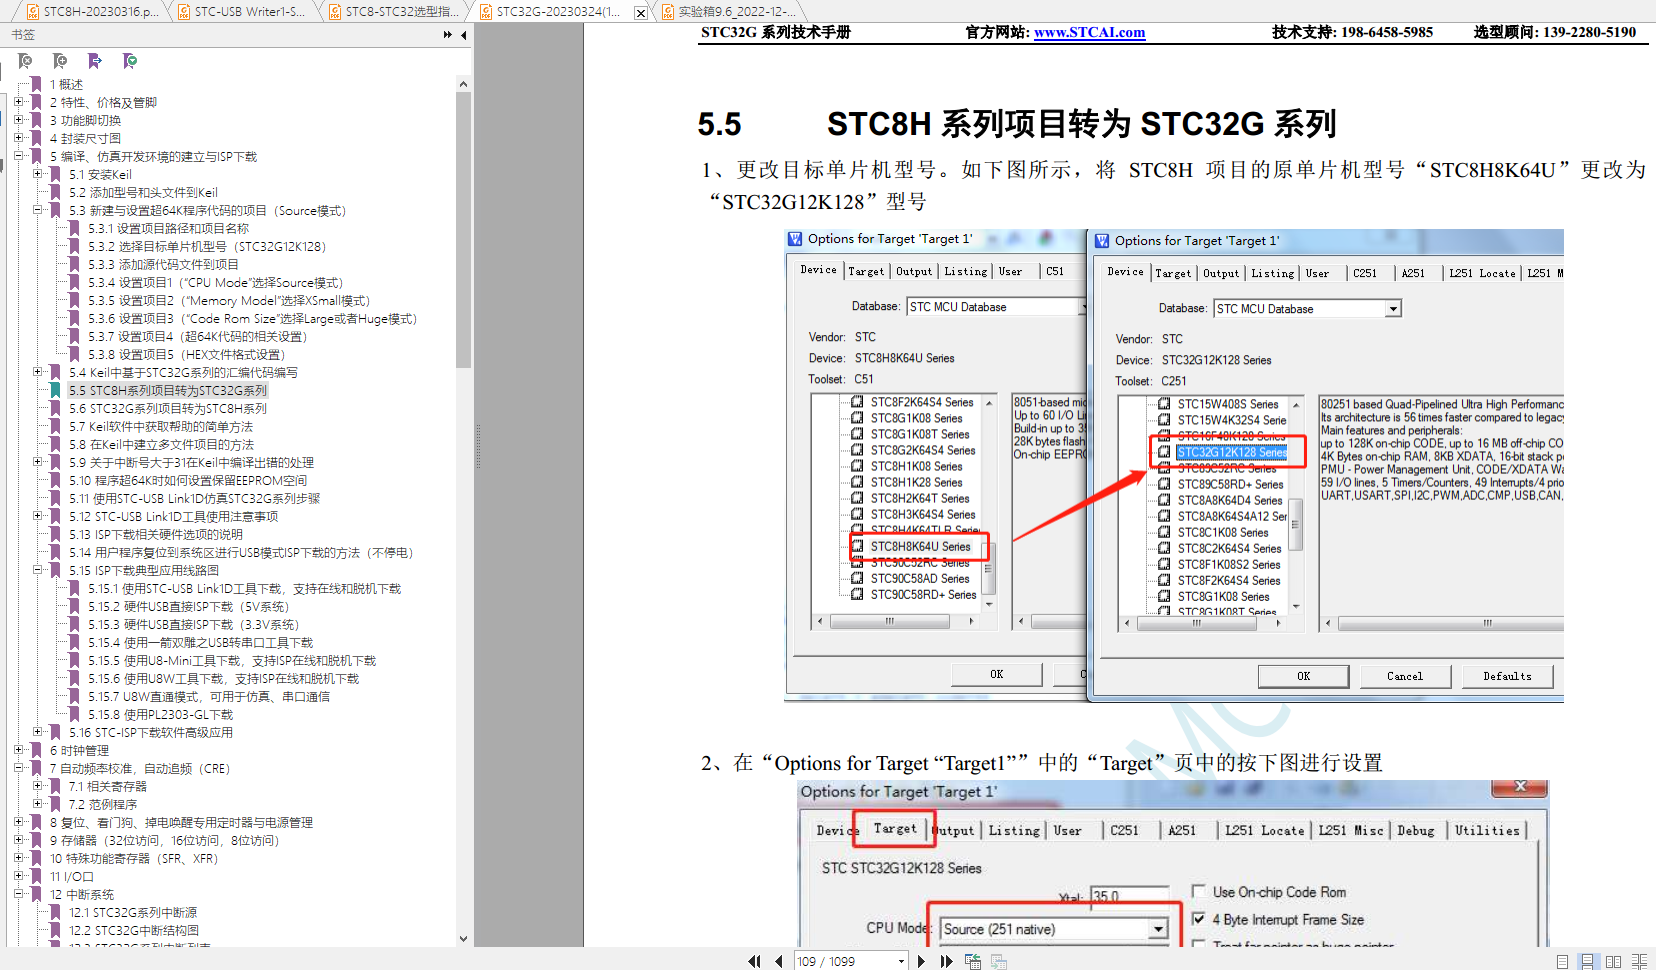Click the bookmark icon with the green check
The width and height of the screenshot is (1656, 970).
(130, 62)
